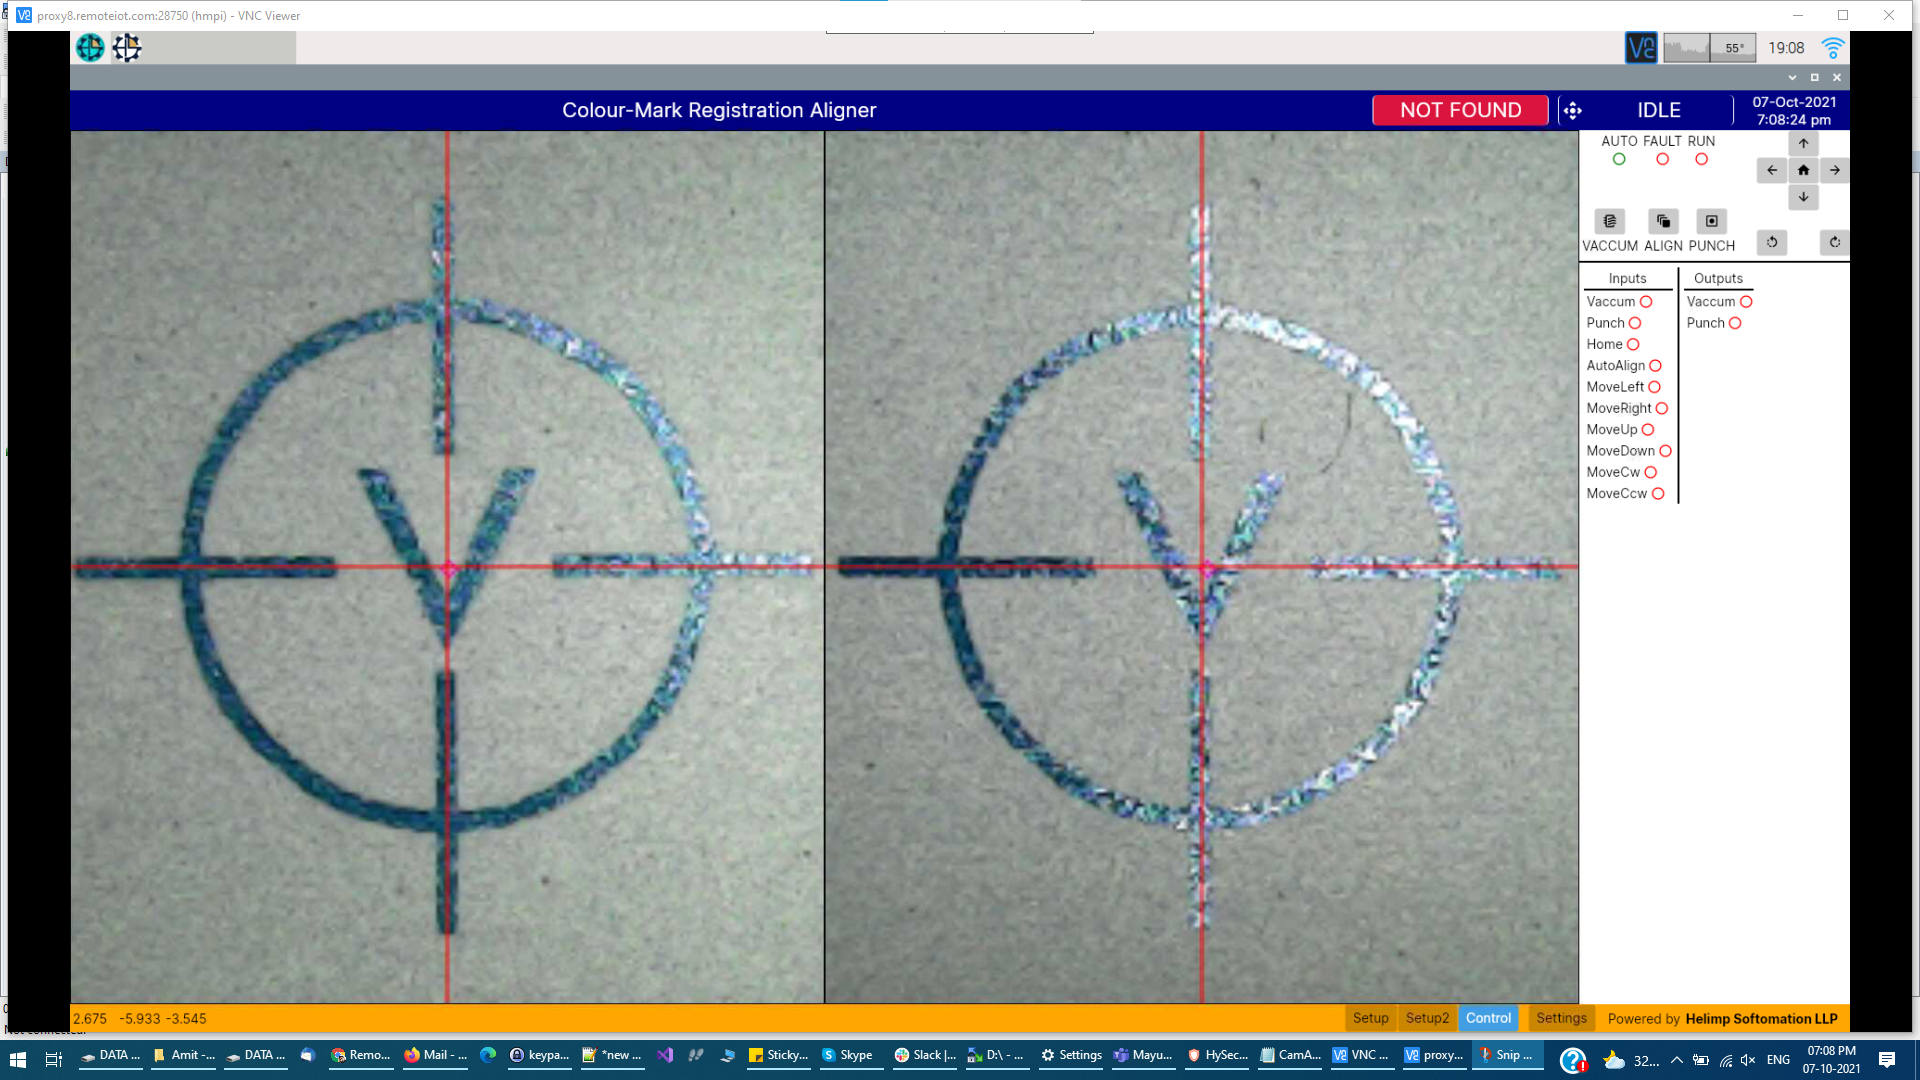Click the ALIGN icon button
The width and height of the screenshot is (1920, 1080).
[1663, 221]
